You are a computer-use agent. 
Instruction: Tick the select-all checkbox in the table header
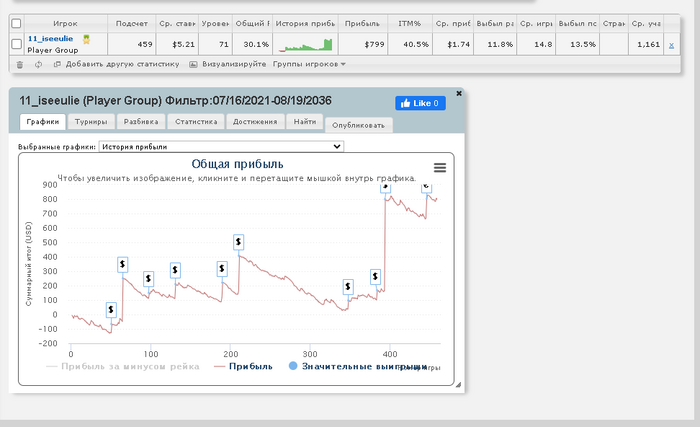point(16,23)
